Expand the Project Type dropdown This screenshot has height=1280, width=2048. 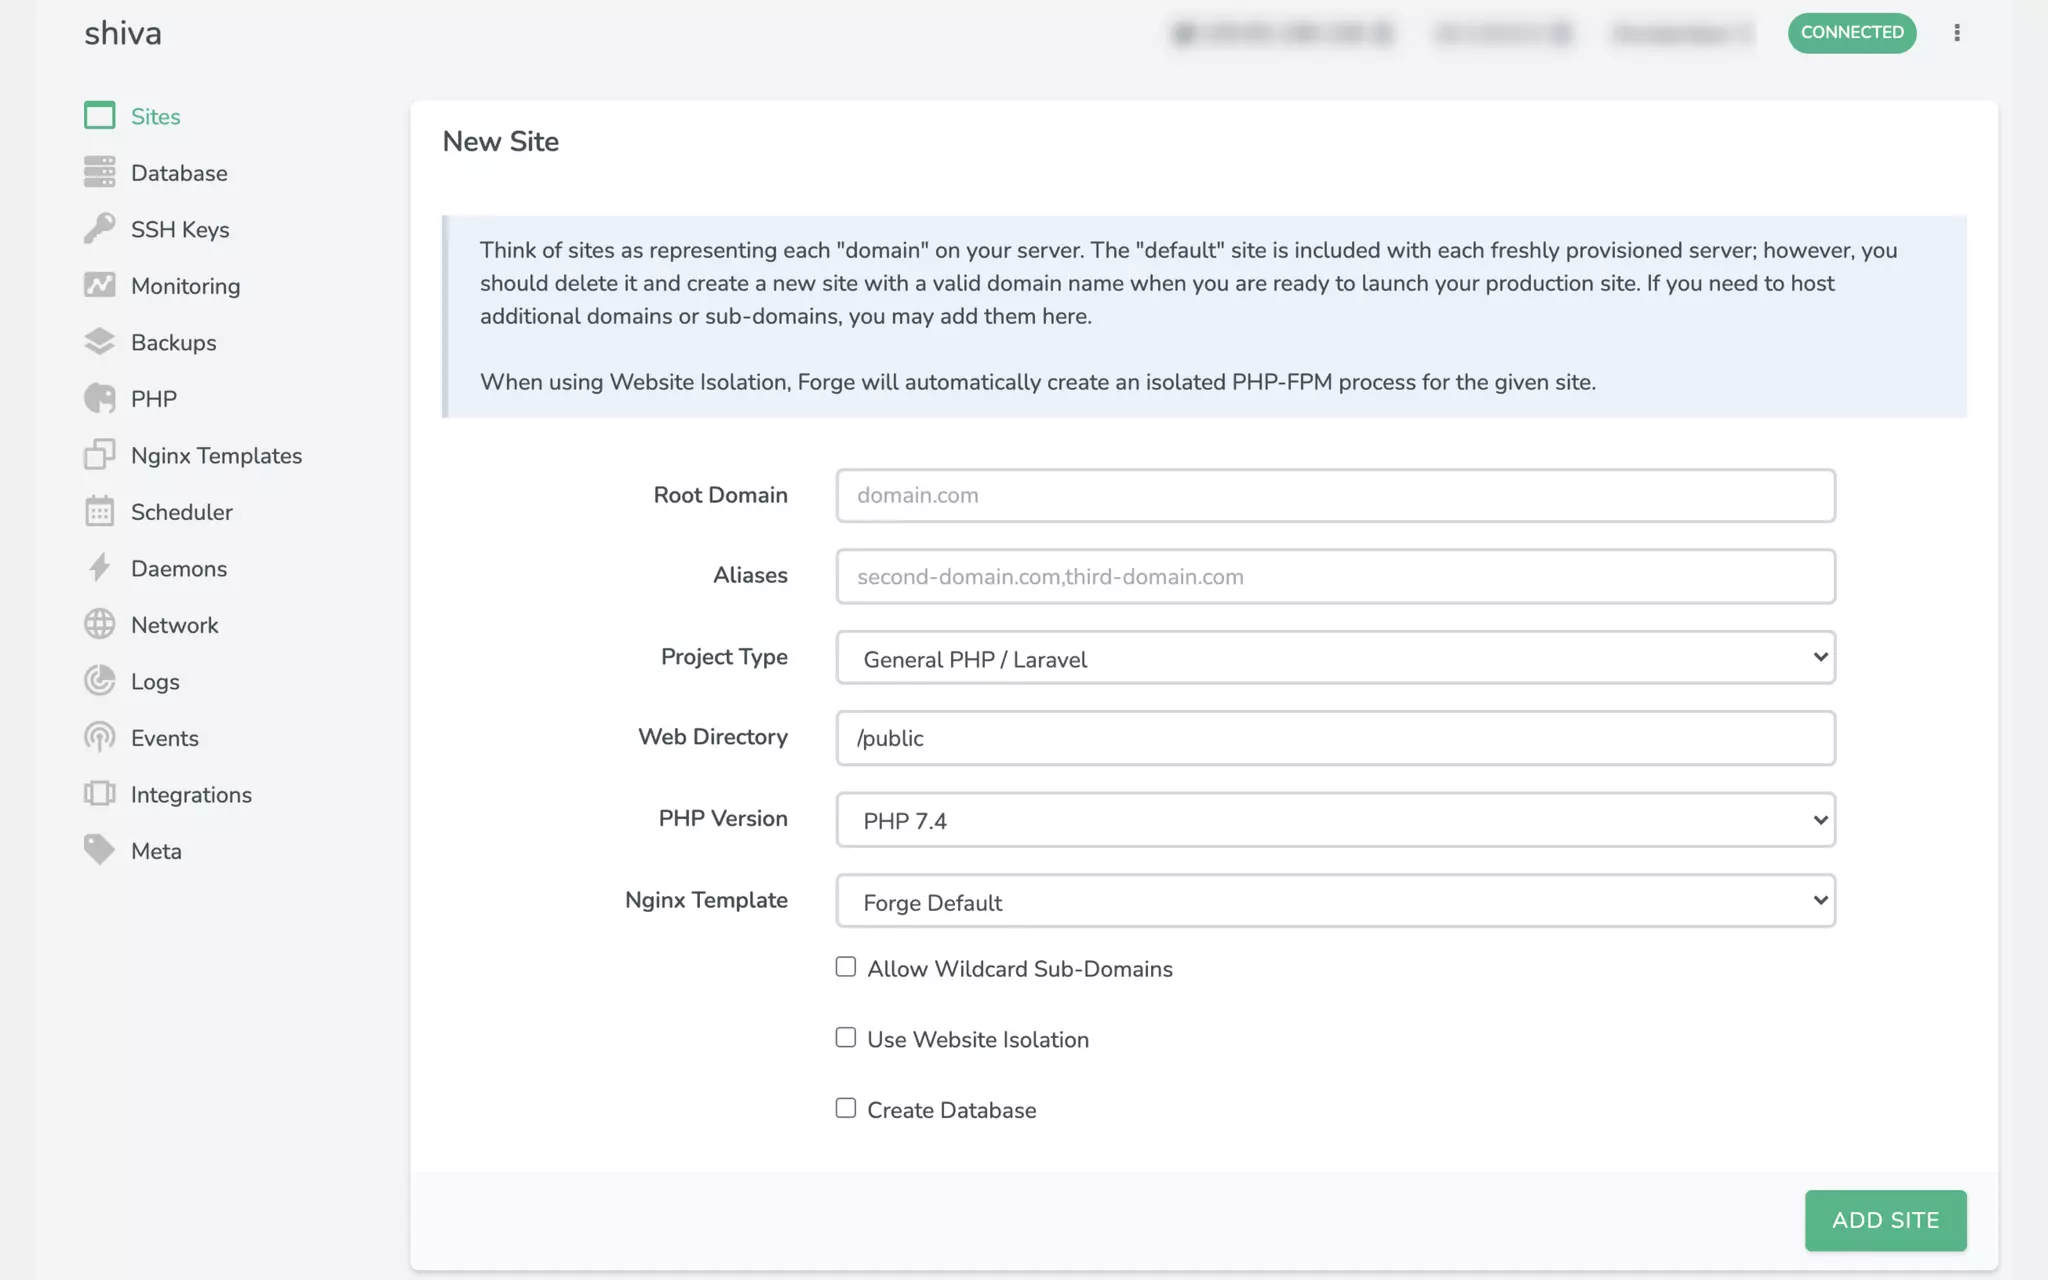pos(1335,658)
